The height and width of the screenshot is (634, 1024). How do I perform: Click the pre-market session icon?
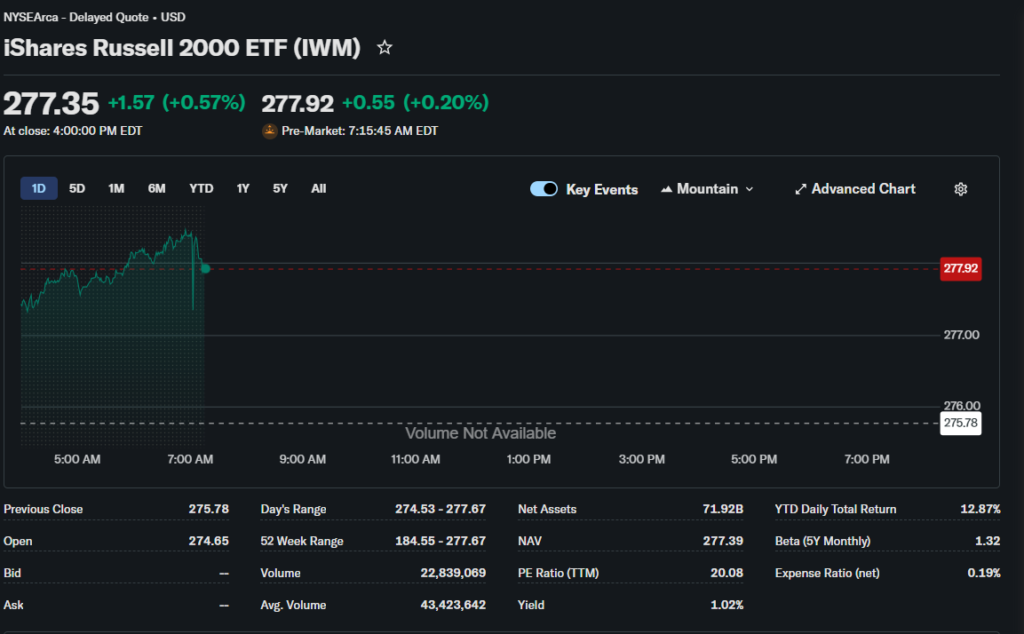coord(269,131)
